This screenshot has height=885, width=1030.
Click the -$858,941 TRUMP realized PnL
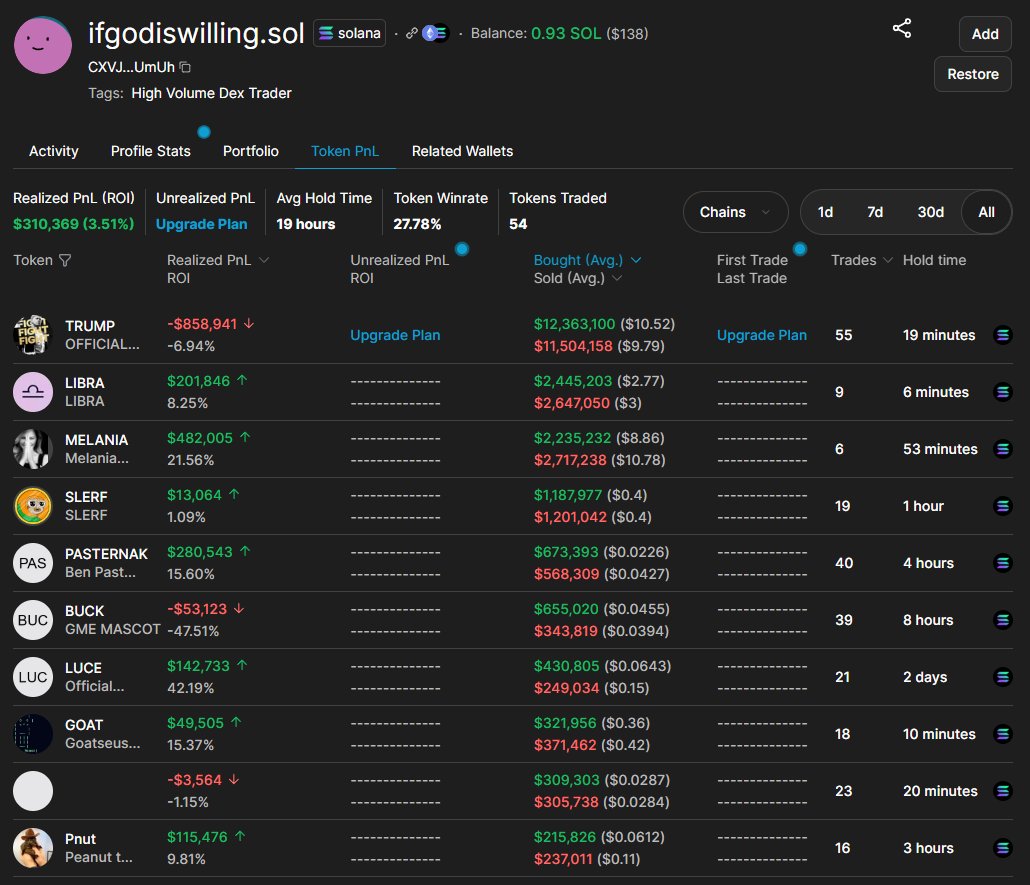tap(202, 324)
